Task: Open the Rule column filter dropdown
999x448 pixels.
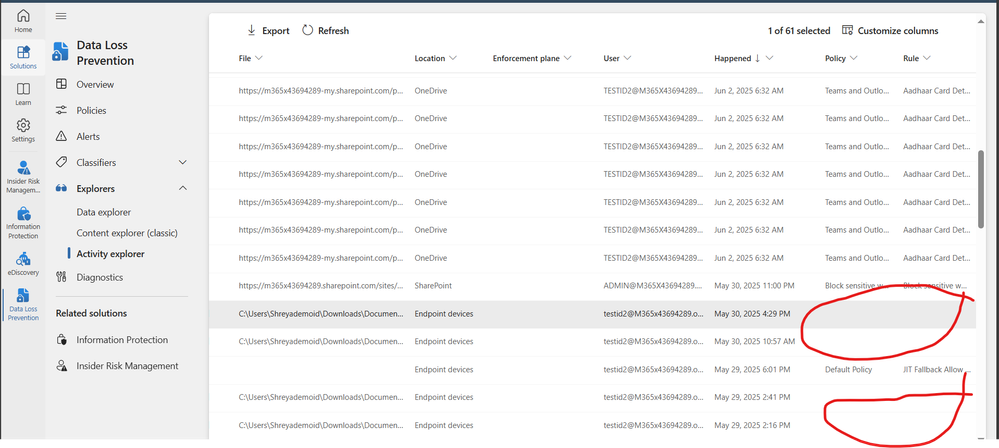Action: click(926, 58)
